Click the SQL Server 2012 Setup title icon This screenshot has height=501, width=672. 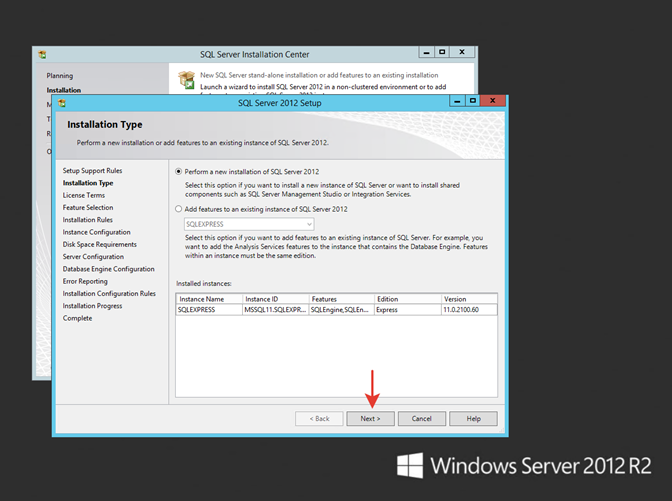pyautogui.click(x=62, y=103)
